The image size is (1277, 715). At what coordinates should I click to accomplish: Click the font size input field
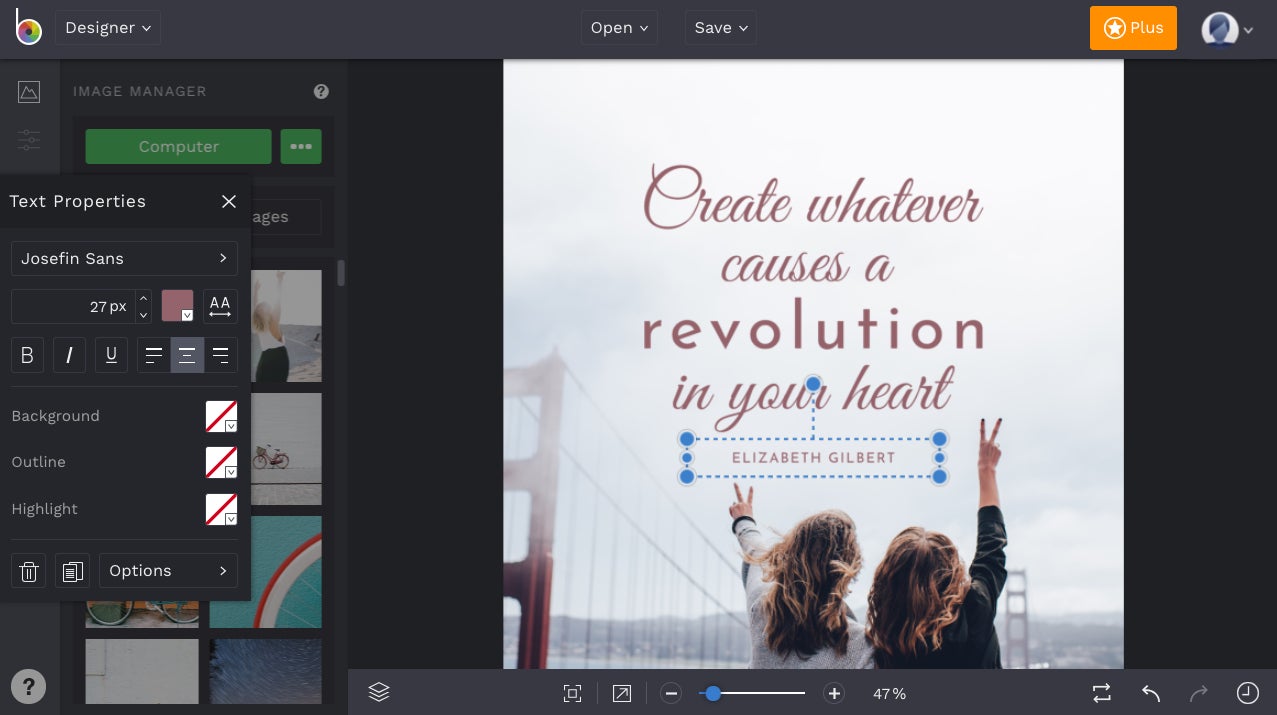pyautogui.click(x=72, y=306)
